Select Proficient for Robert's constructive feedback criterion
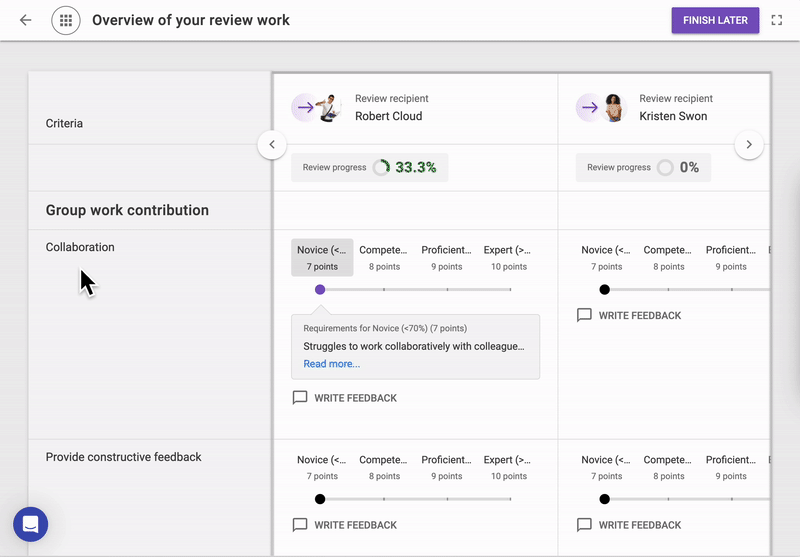Image resolution: width=800 pixels, height=557 pixels. point(446,467)
